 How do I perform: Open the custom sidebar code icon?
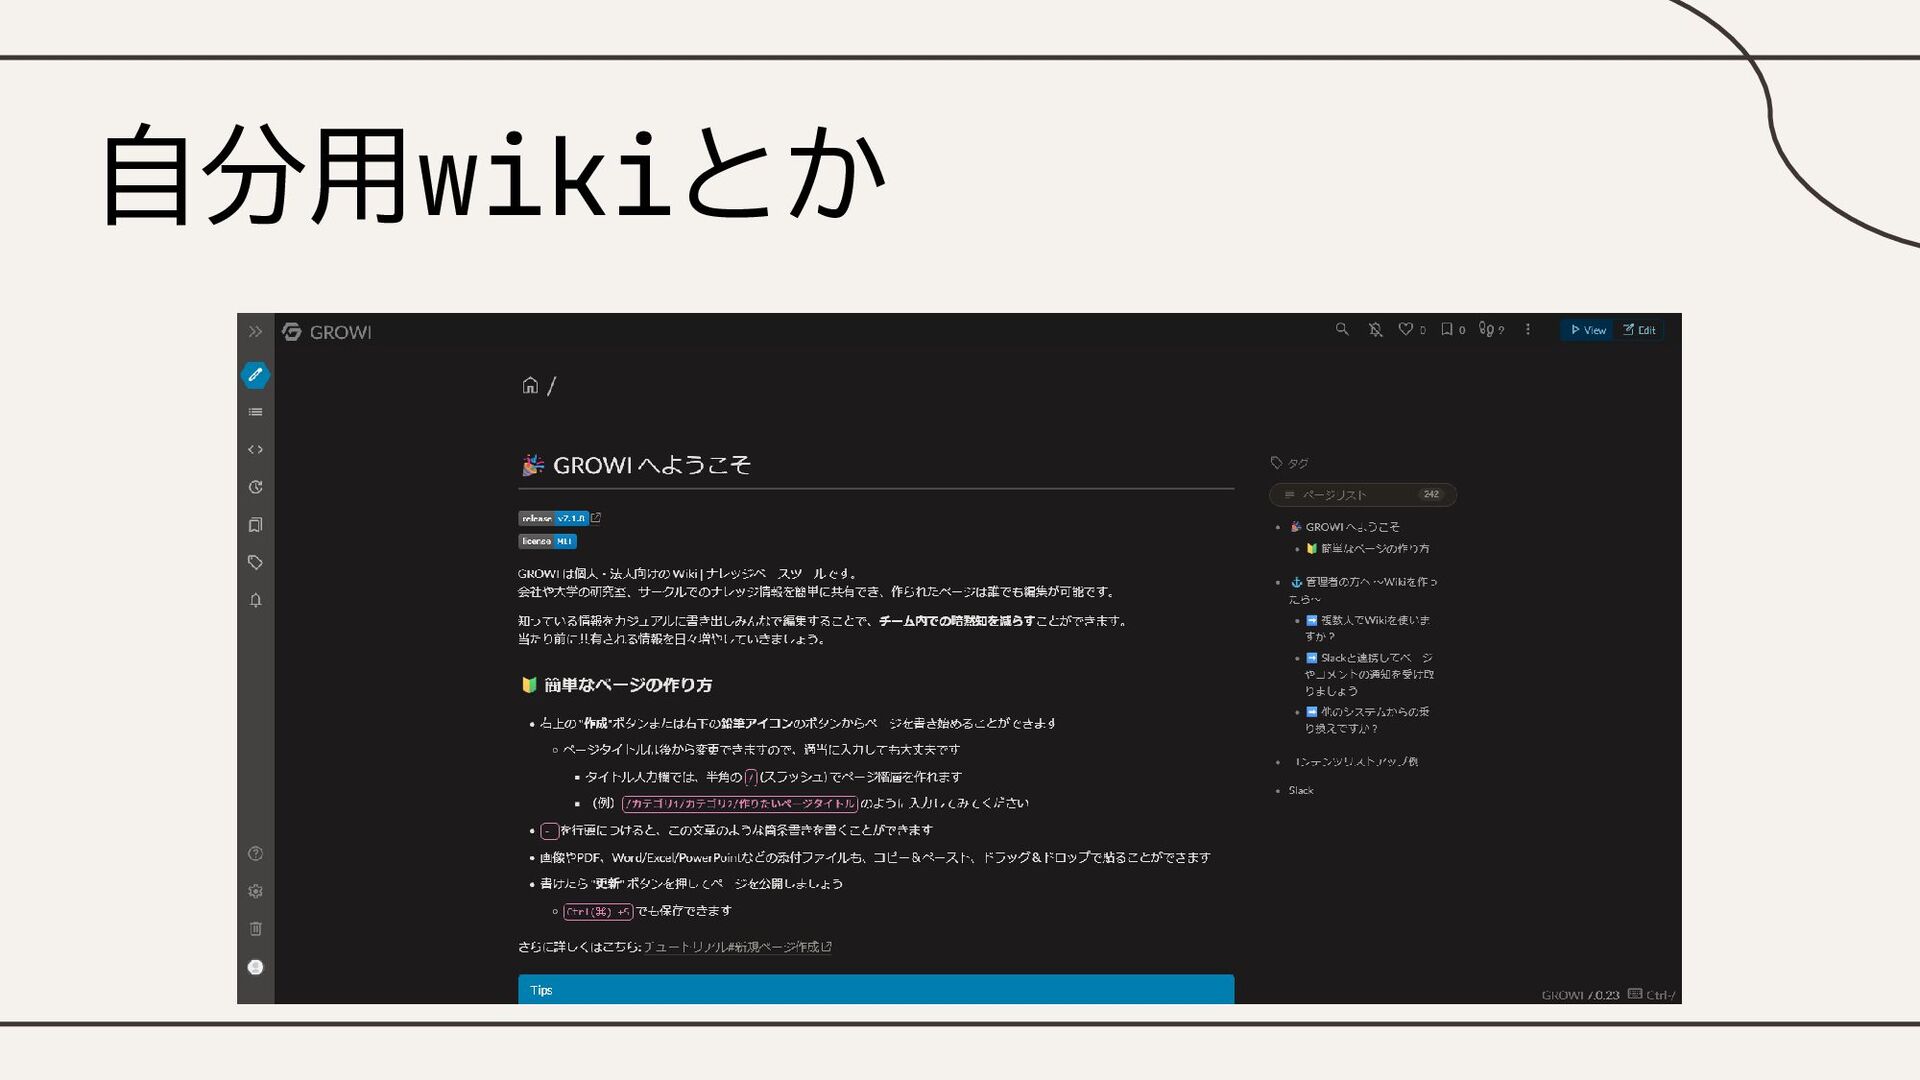coord(255,450)
